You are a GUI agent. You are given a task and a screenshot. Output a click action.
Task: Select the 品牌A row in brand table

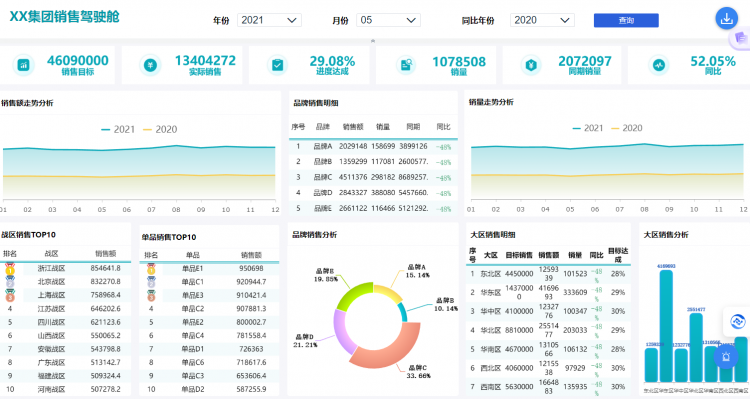pos(373,146)
